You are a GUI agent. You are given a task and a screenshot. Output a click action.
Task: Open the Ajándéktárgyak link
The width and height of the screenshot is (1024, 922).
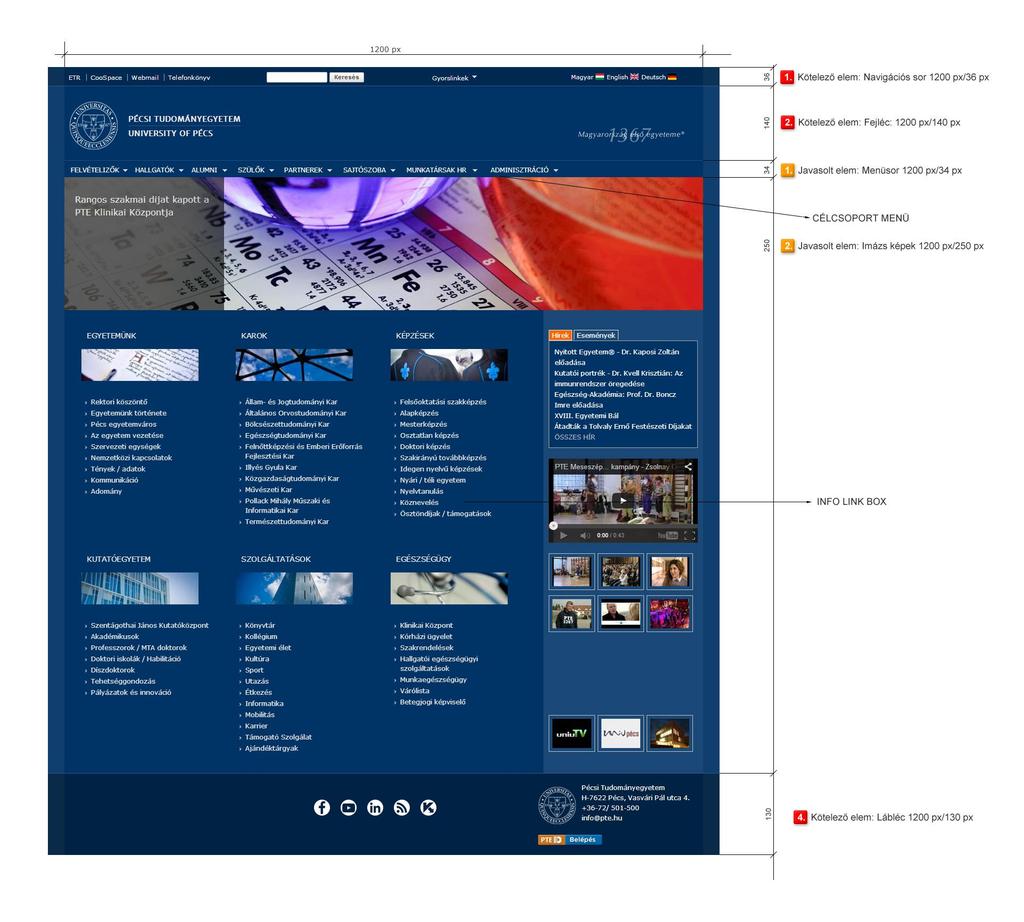coord(272,748)
